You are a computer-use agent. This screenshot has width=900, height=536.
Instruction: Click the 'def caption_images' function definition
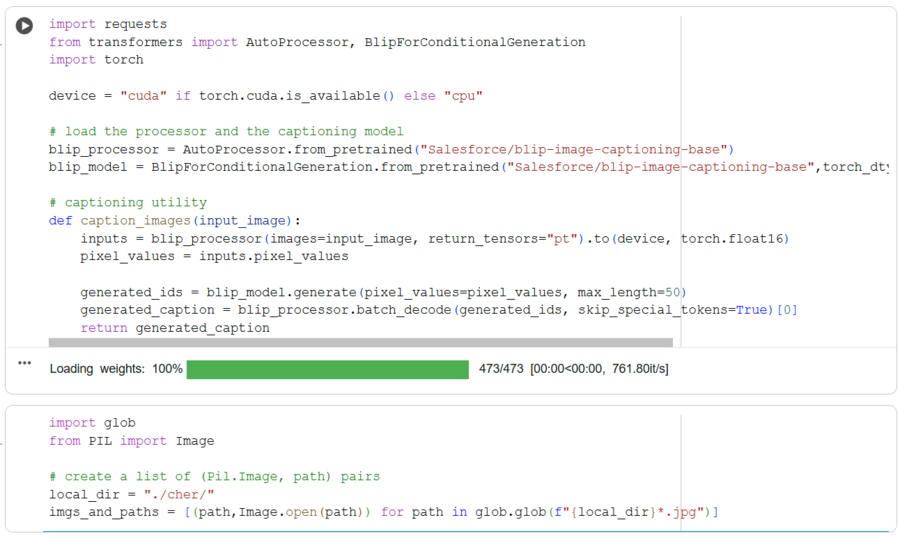pyautogui.click(x=174, y=221)
